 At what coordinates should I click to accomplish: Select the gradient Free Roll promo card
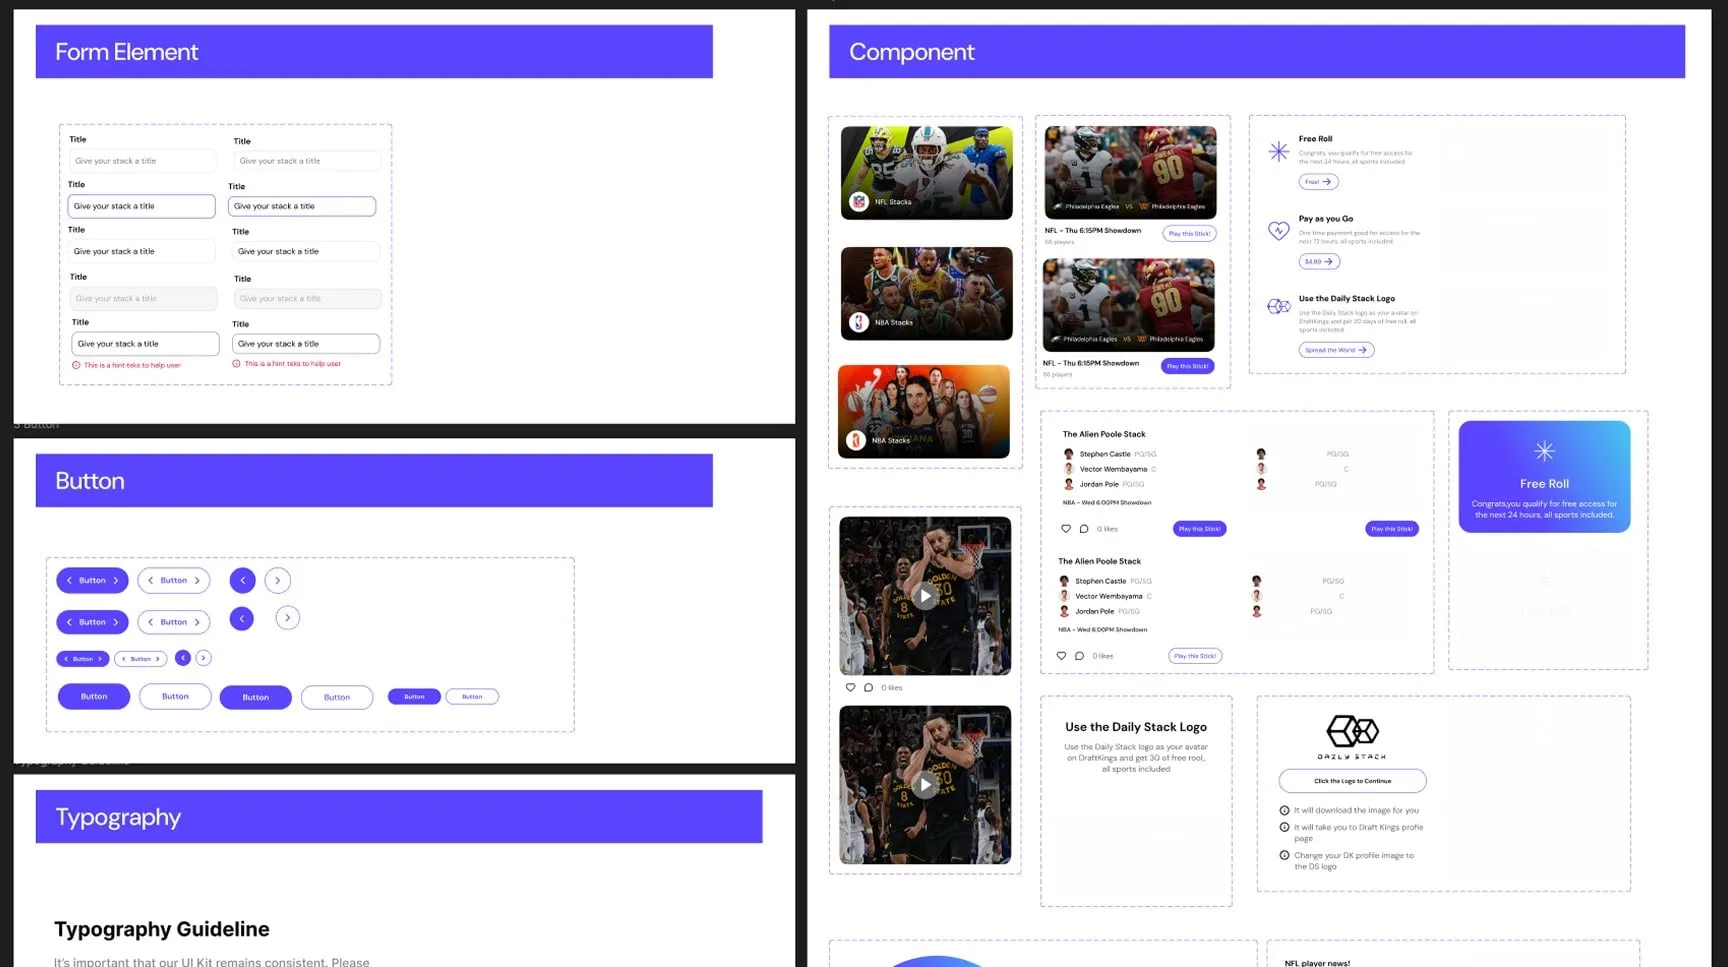1544,476
